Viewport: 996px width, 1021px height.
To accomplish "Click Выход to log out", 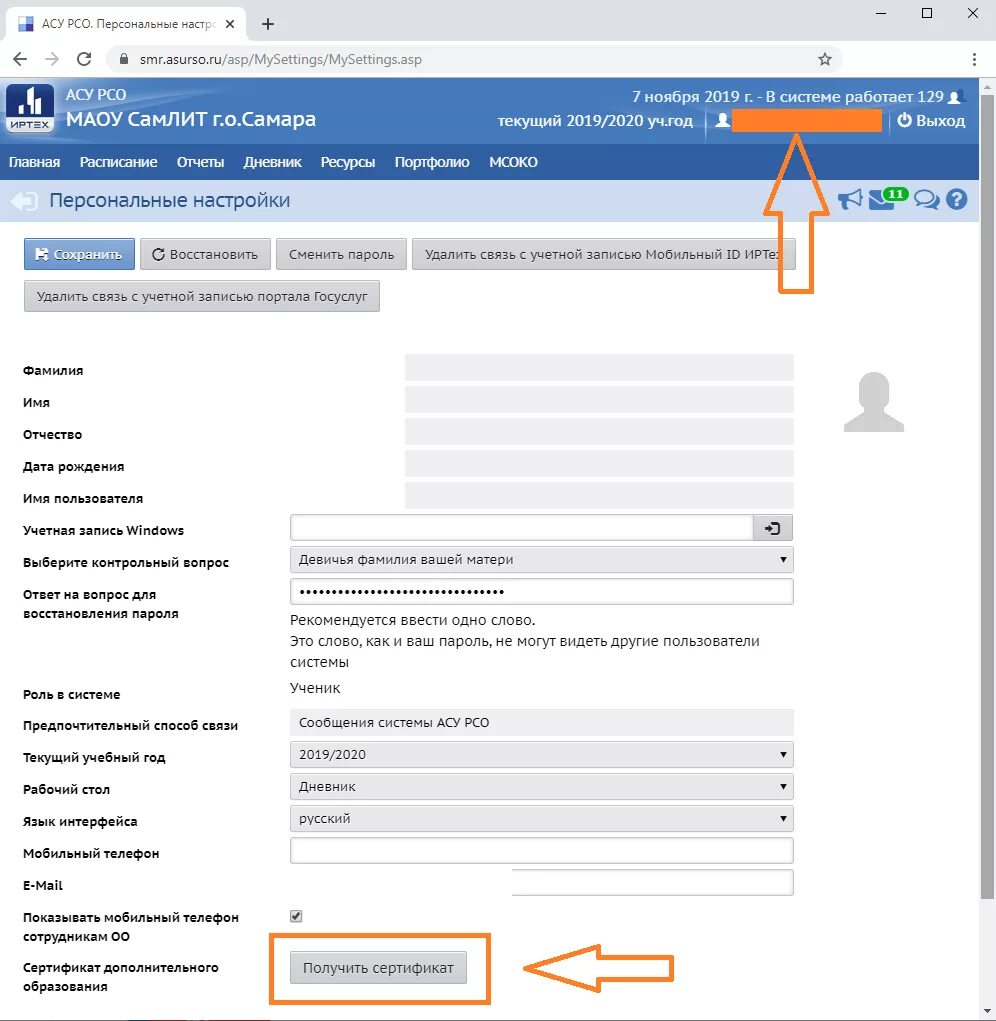I will pos(931,120).
